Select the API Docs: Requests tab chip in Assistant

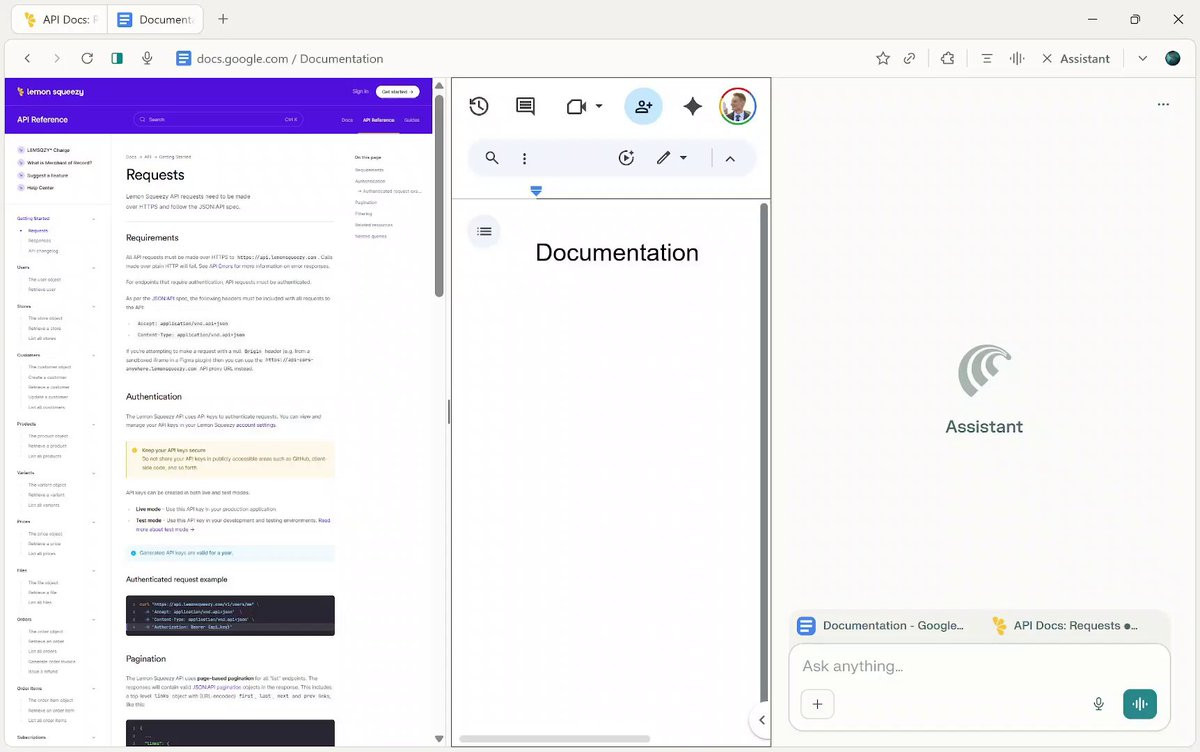point(1065,626)
